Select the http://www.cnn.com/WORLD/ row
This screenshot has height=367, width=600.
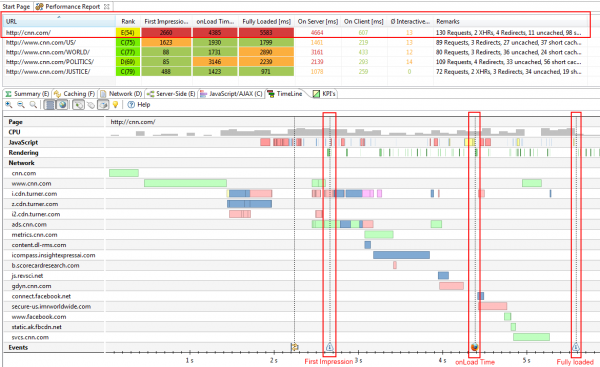click(295, 52)
